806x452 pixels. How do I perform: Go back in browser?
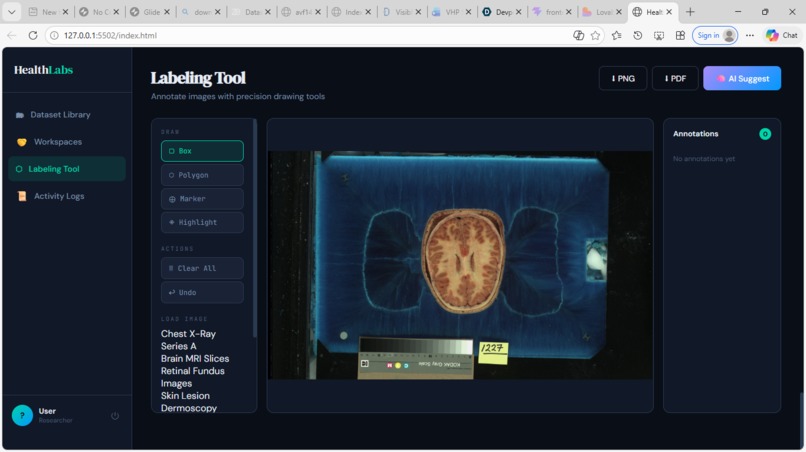point(12,35)
